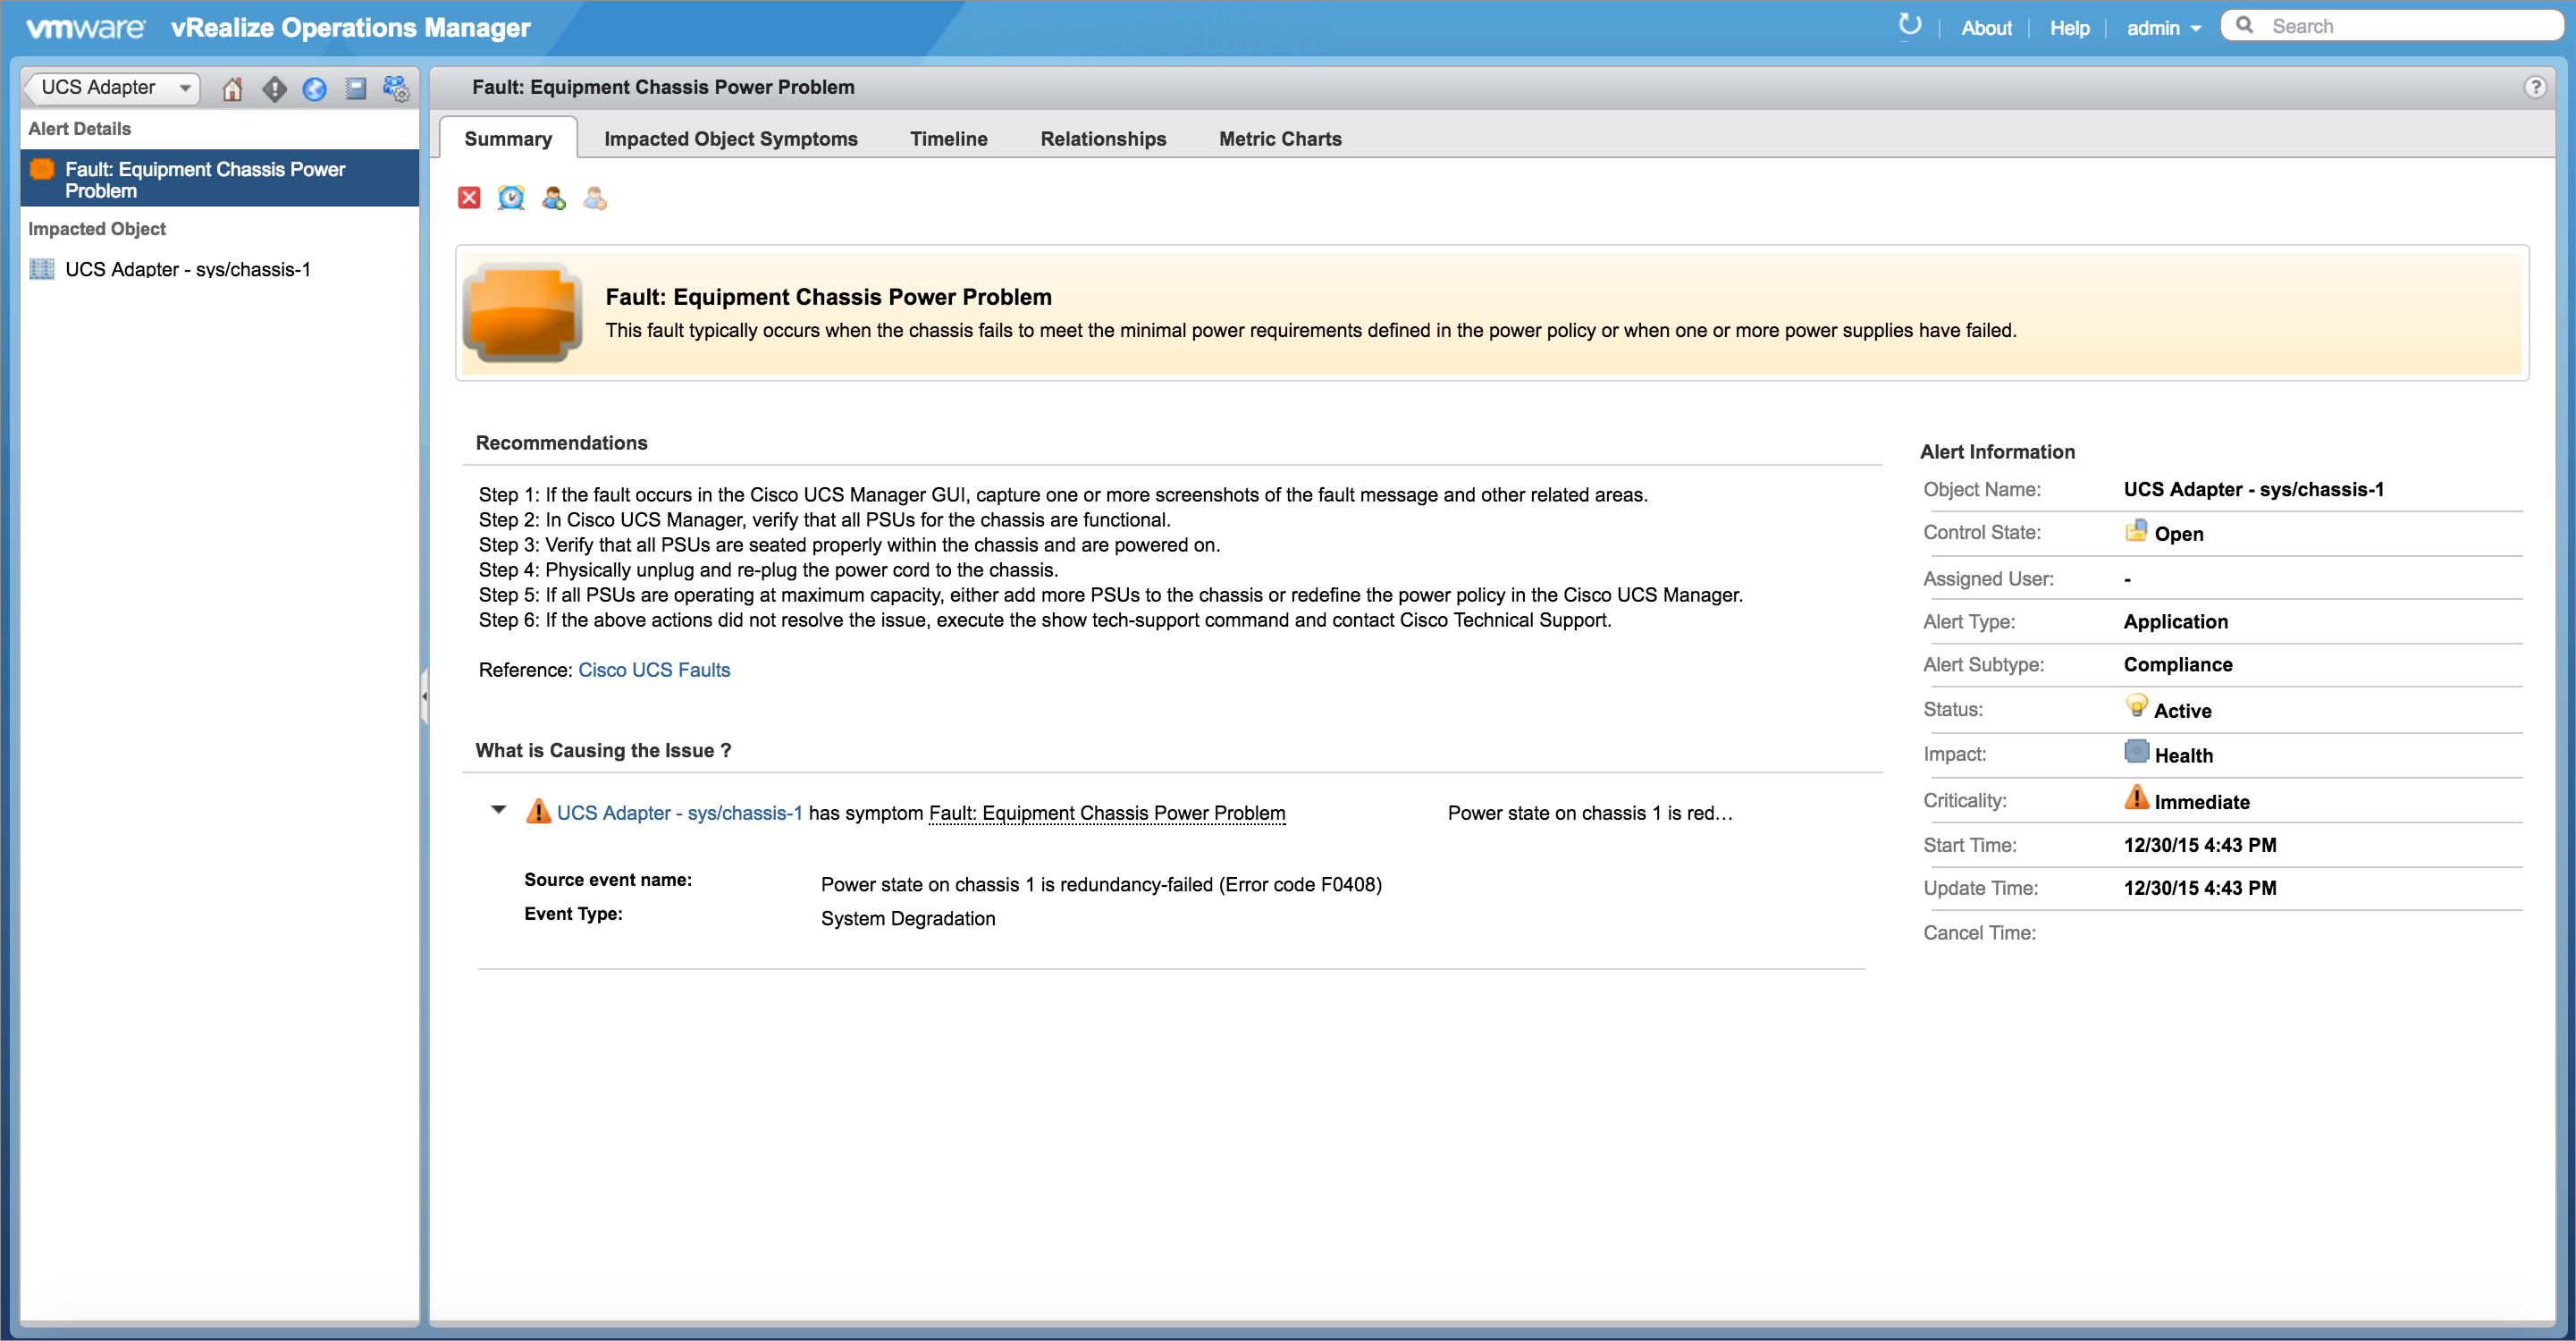Open UCS Adapter - sys/chassis-1 symptom link
Viewport: 2576px width, 1341px height.
pyautogui.click(x=679, y=813)
